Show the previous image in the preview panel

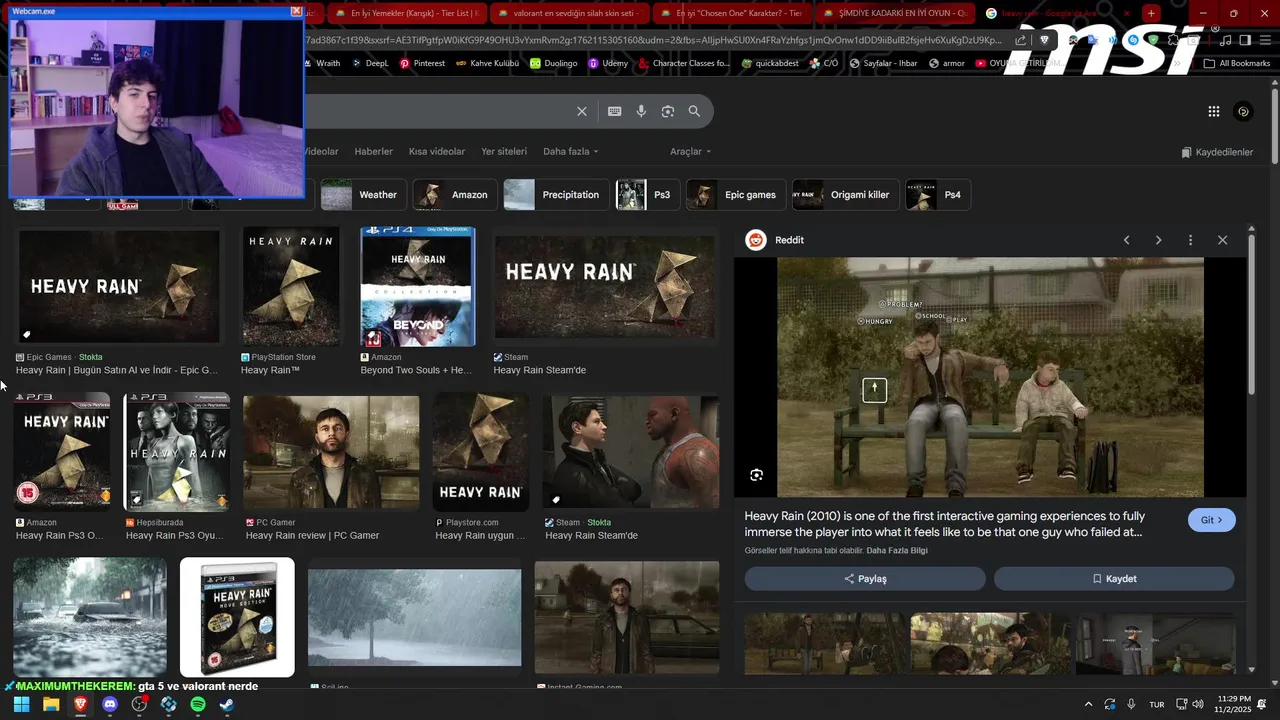(1126, 240)
